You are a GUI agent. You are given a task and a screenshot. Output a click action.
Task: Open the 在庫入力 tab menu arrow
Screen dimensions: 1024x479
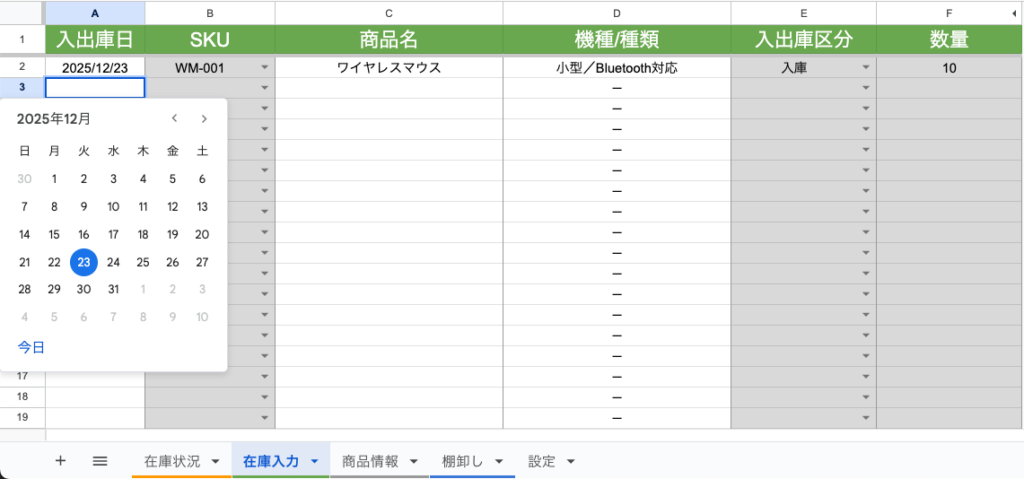[x=314, y=462]
